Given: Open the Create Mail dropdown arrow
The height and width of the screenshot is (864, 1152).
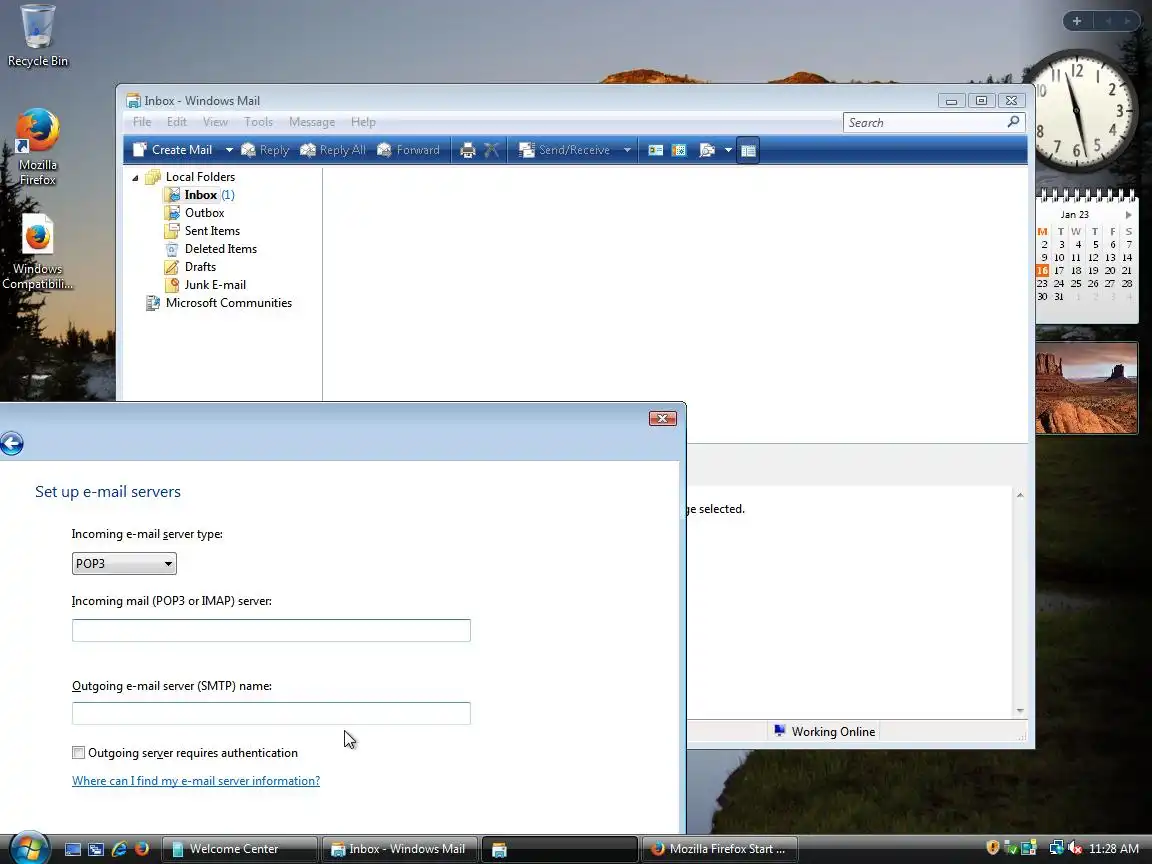Looking at the screenshot, I should tap(228, 150).
